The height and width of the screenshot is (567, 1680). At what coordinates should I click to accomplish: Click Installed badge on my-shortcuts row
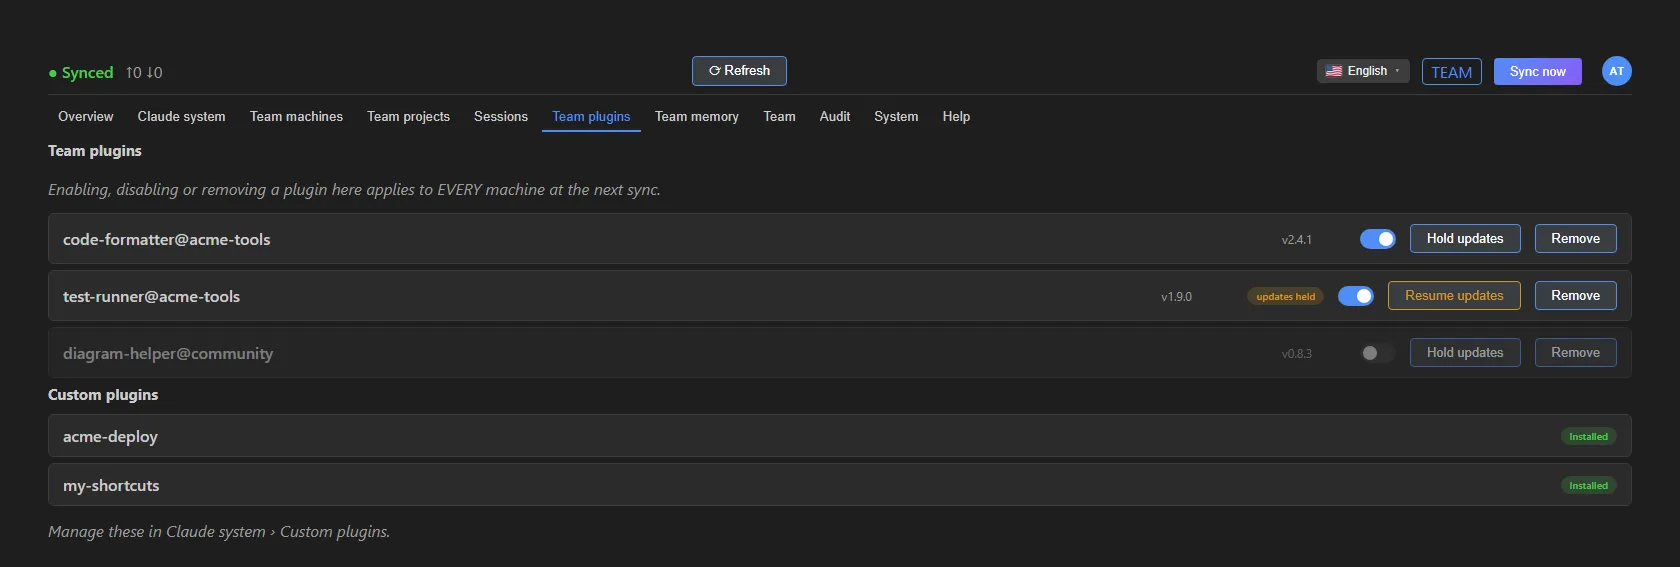(1588, 486)
